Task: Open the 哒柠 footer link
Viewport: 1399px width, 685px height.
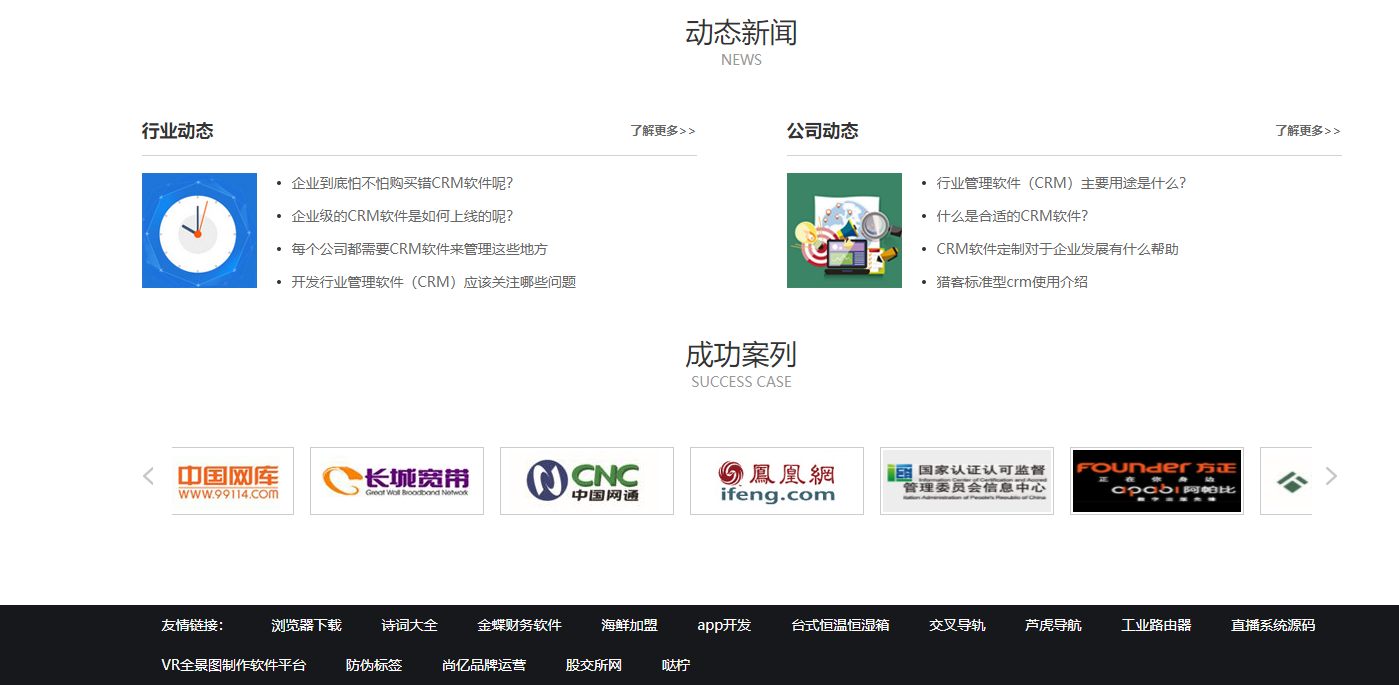Action: [676, 665]
